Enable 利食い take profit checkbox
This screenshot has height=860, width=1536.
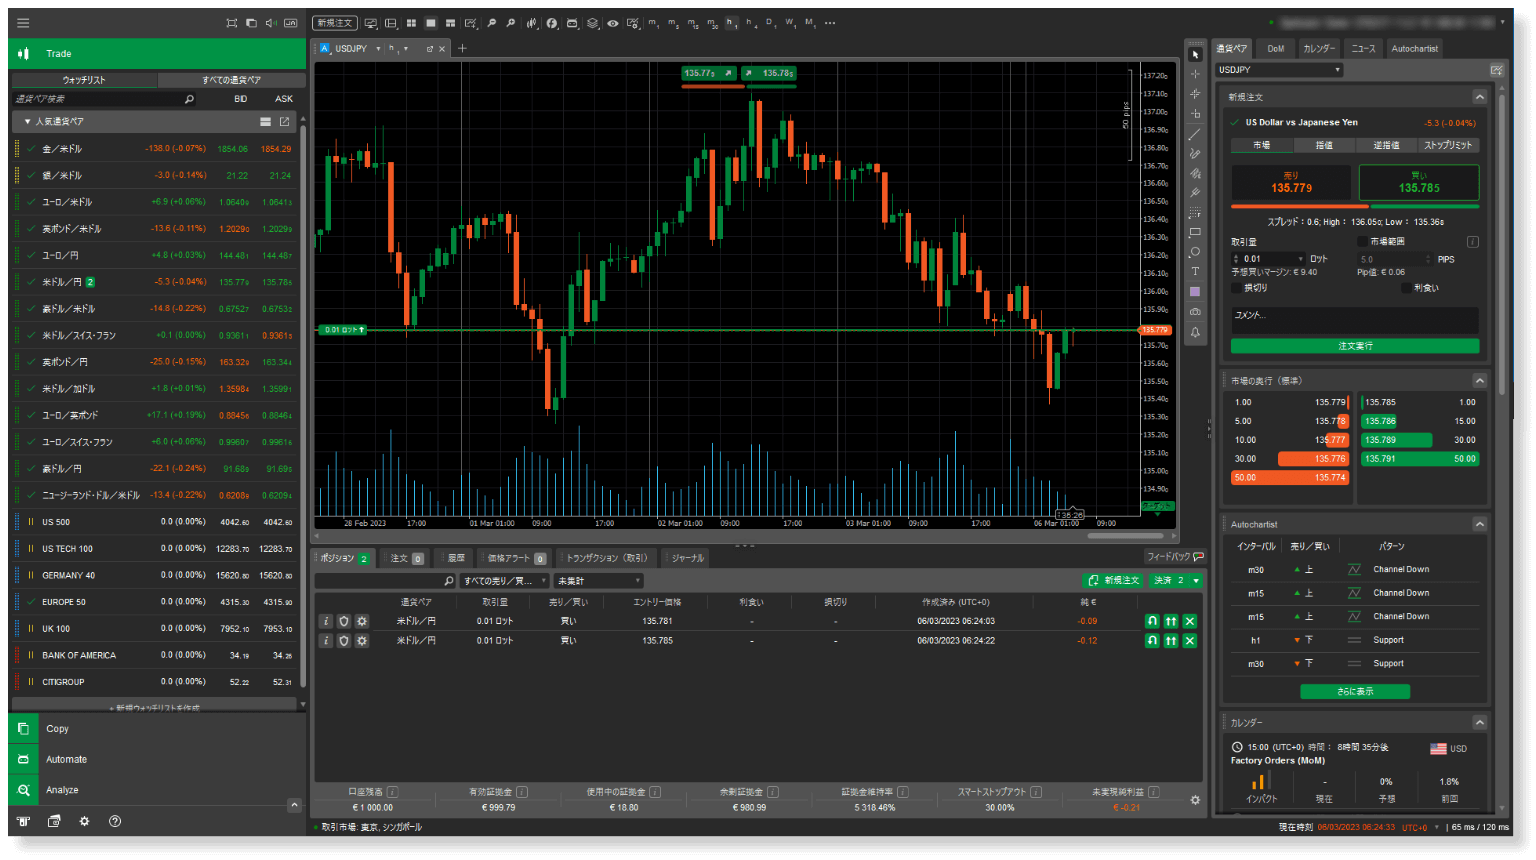[1407, 288]
